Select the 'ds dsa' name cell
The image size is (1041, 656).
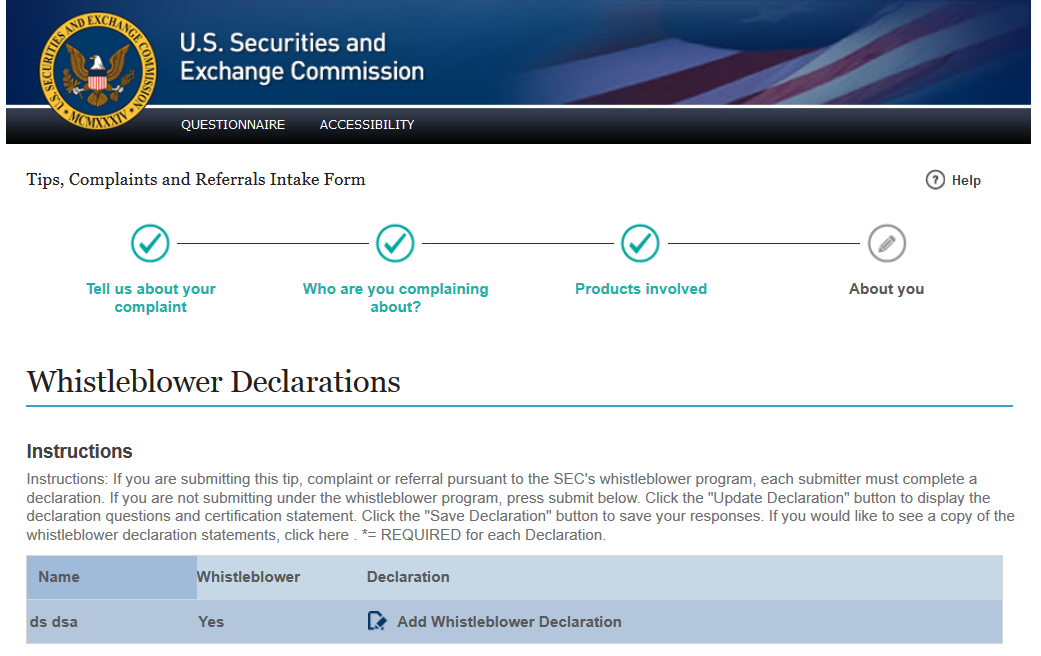tap(54, 622)
